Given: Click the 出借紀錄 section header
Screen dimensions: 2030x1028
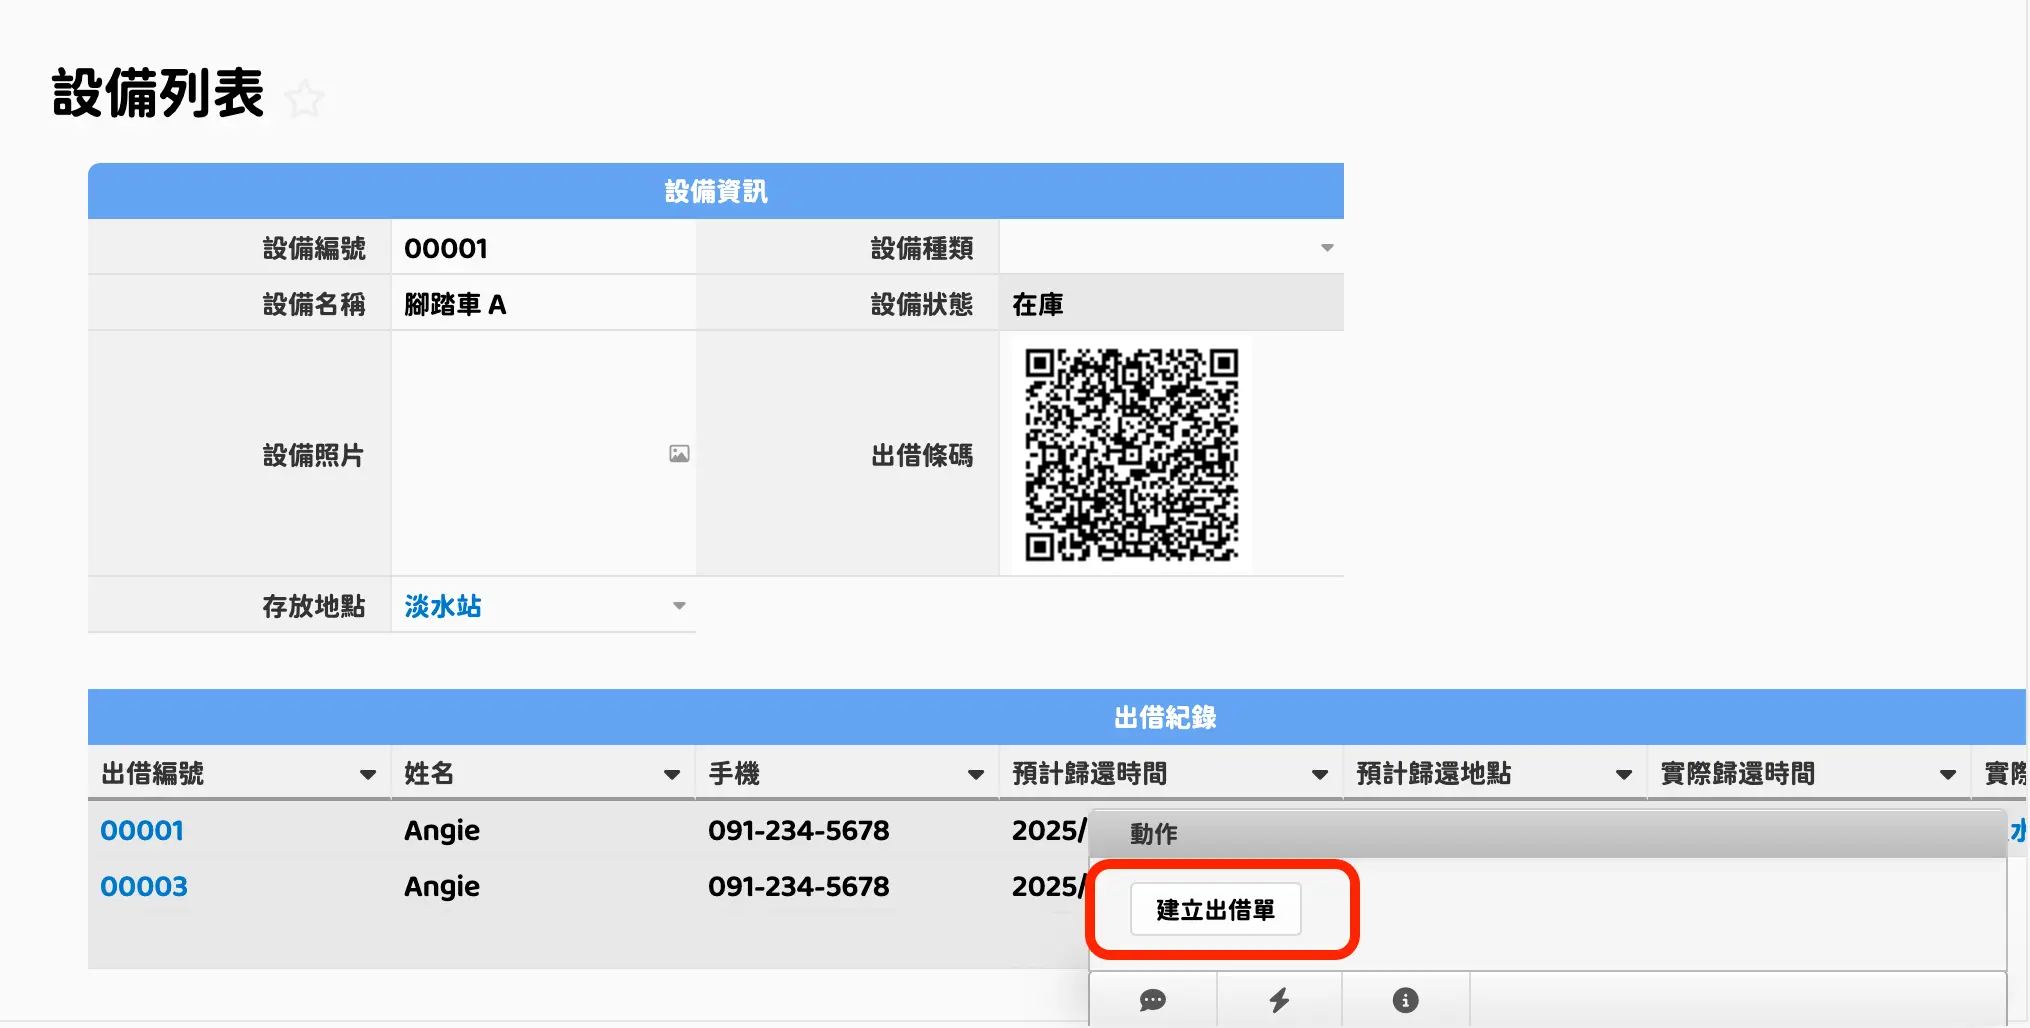Looking at the screenshot, I should 1057,717.
